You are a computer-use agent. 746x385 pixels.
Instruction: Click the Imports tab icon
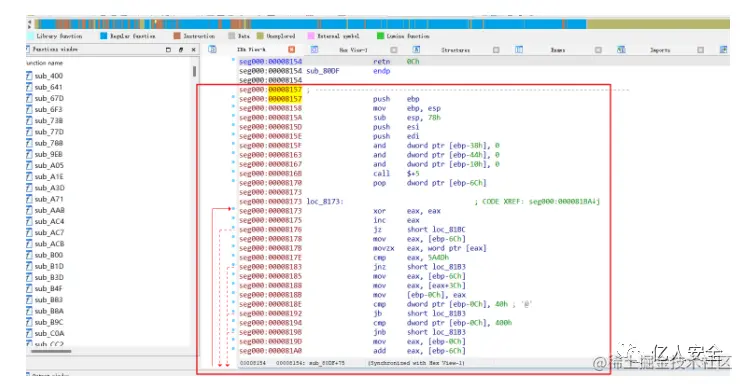621,49
